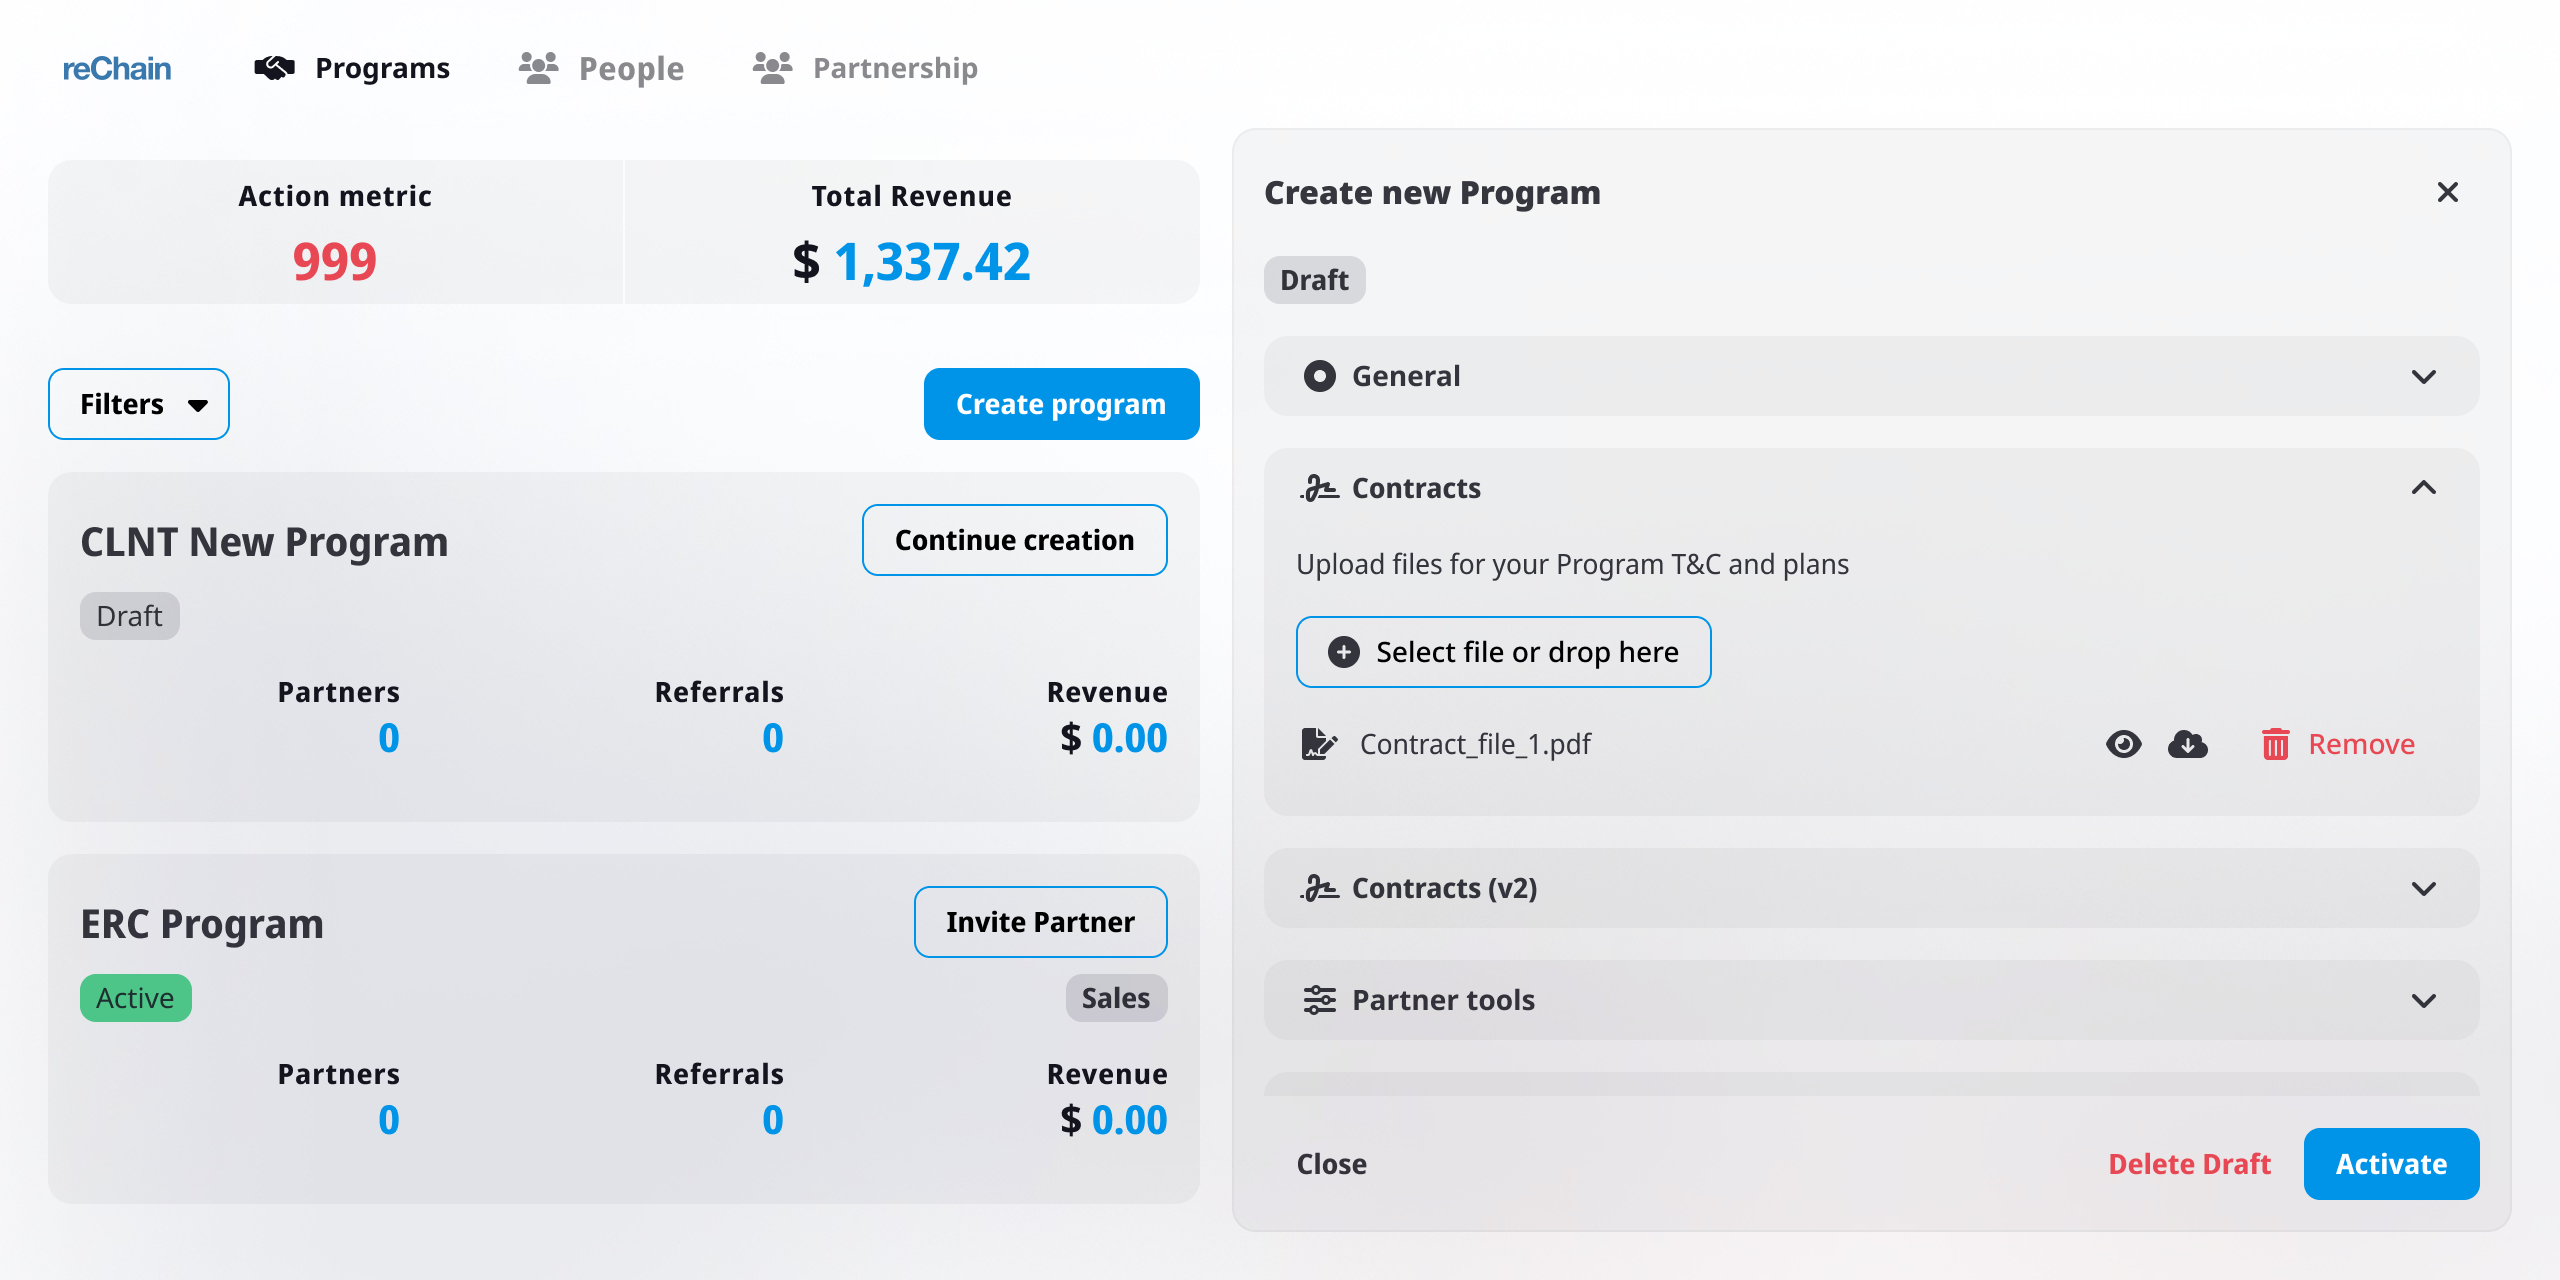Activate the new program
The image size is (2560, 1280).
coord(2391,1164)
